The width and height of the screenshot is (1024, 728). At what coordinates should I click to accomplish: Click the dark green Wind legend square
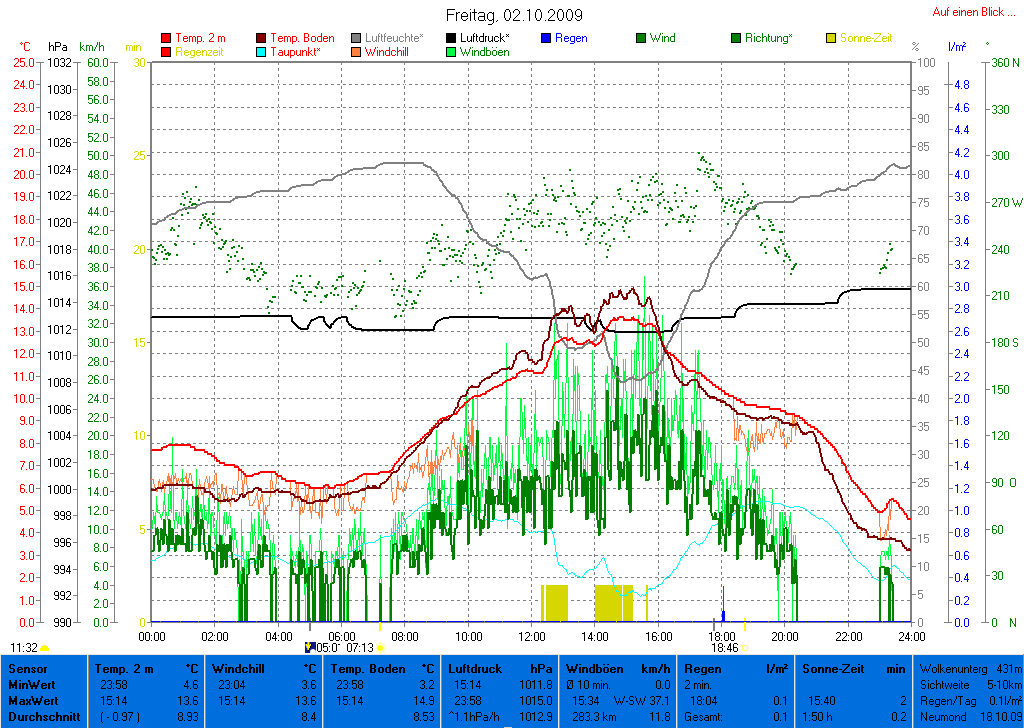click(x=641, y=38)
